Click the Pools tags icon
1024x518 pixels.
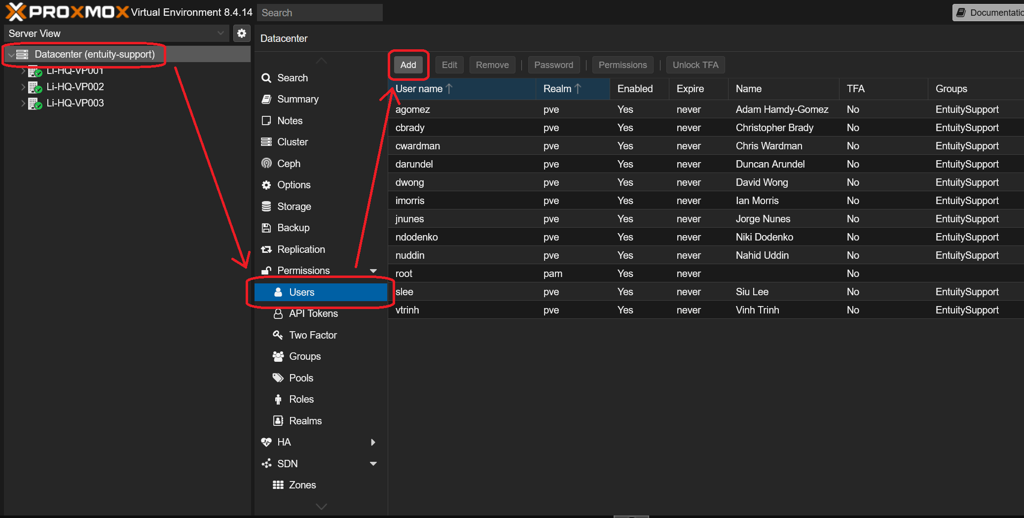pos(278,378)
